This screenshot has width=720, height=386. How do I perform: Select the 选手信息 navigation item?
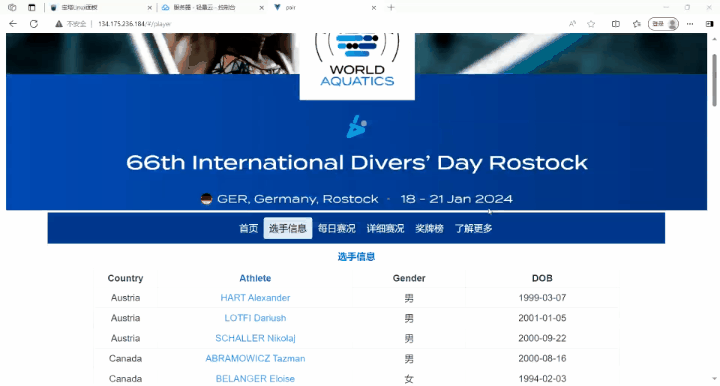288,228
